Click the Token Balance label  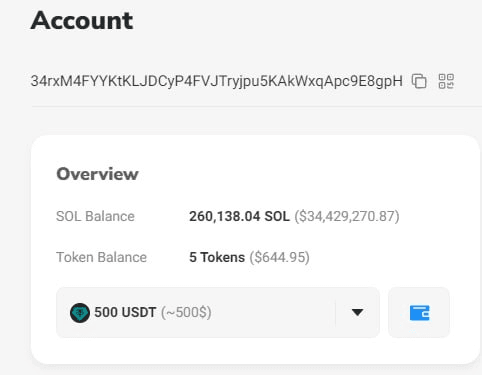click(101, 257)
